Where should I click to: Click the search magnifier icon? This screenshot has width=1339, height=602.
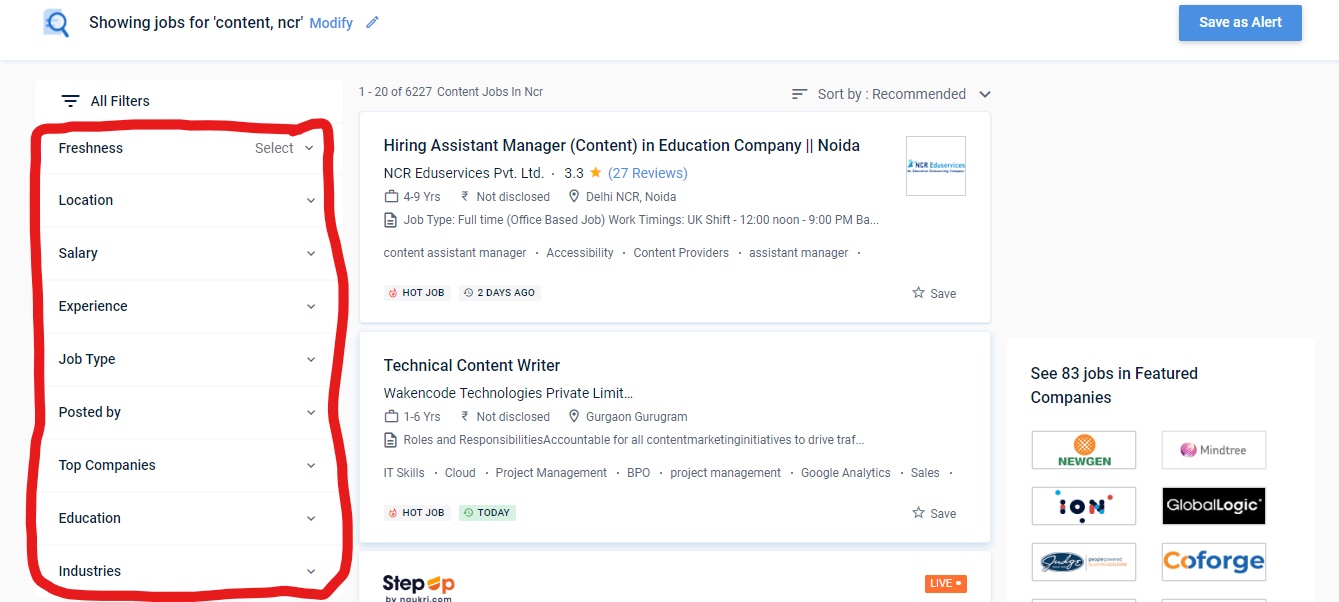pos(56,23)
